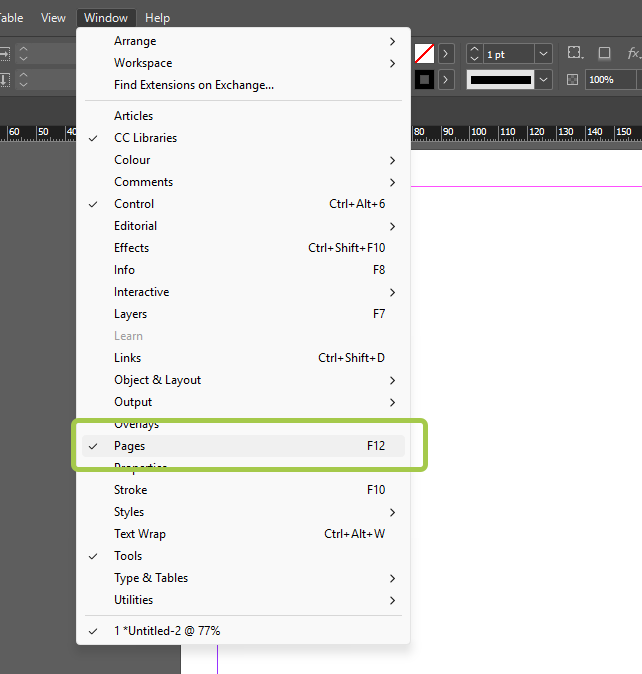Screen dimensions: 642x674
Task: Expand the Colour submenu
Action: [243, 160]
